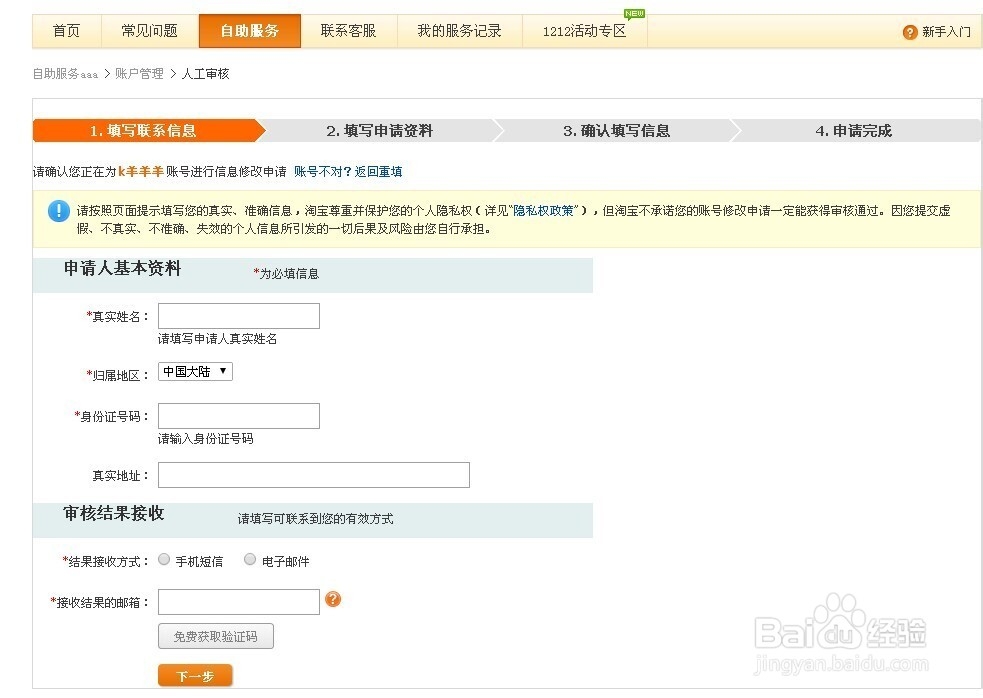Open the 归属地区 dropdown showing 中国大陆

pos(195,371)
